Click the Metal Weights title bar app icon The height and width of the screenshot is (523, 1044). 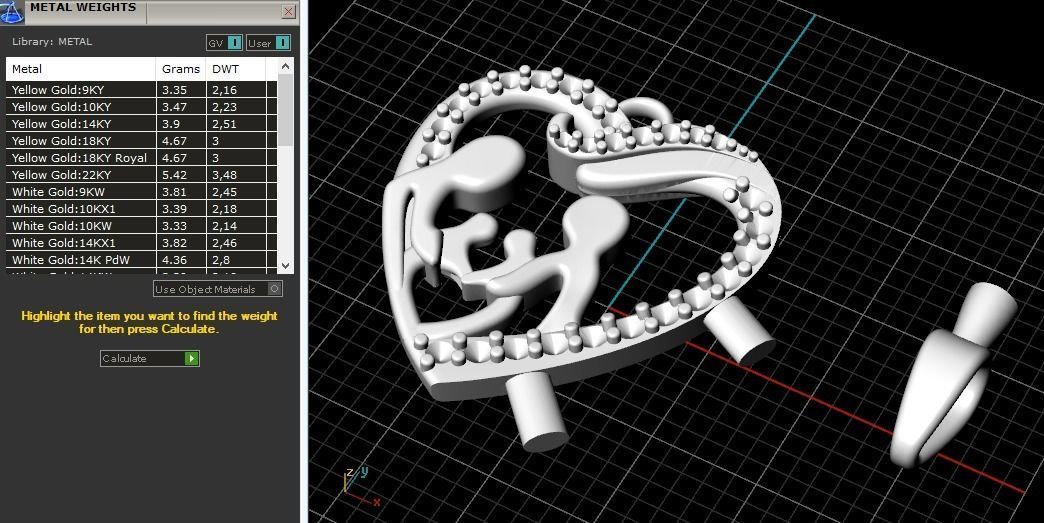pos(11,11)
